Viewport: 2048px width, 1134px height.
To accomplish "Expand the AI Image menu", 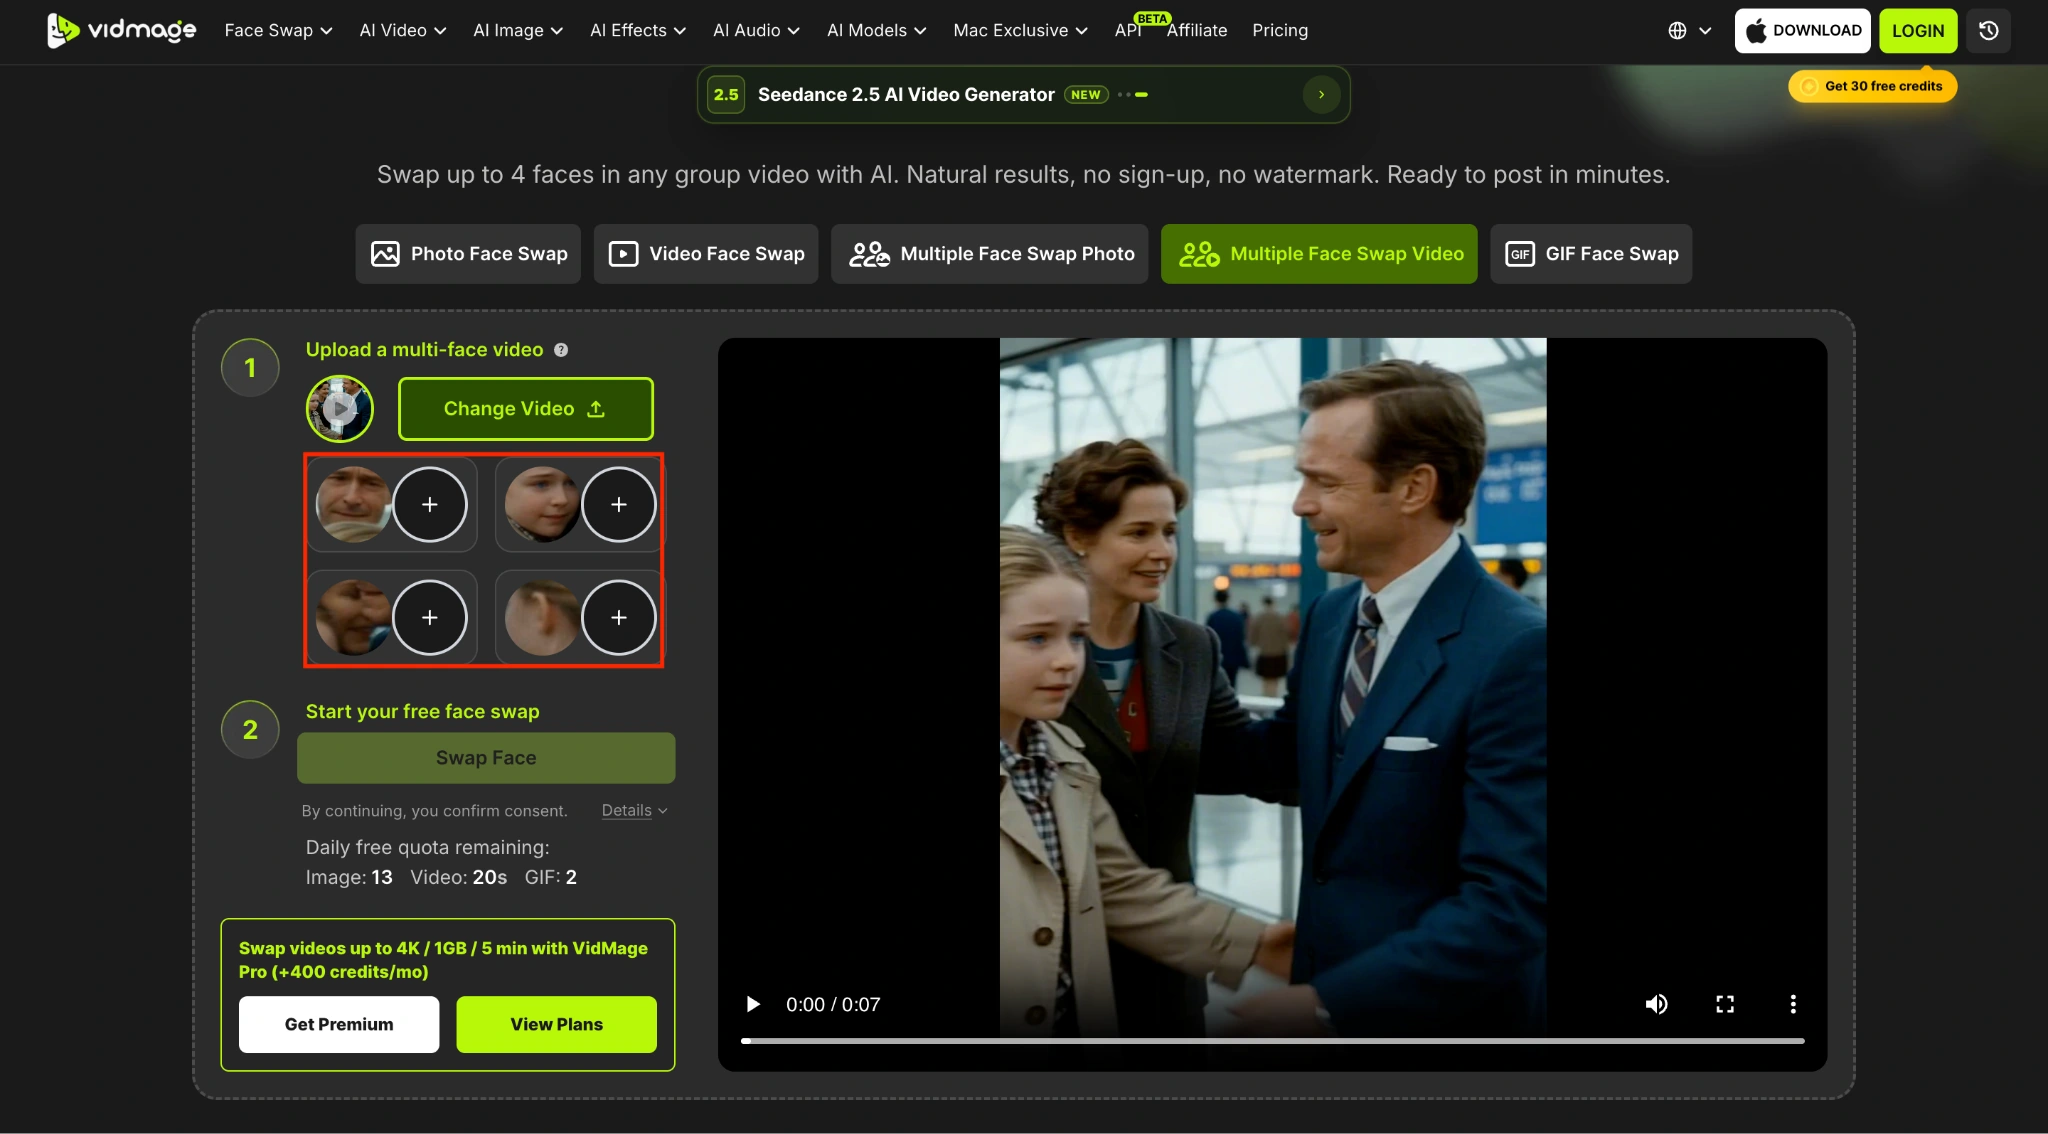I will (518, 30).
